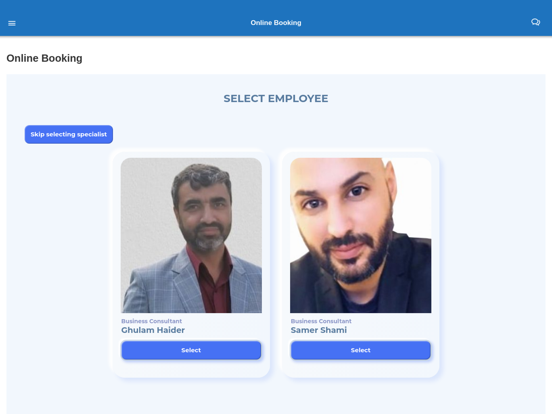Click the SELECT EMPLOYEE heading

pyautogui.click(x=276, y=99)
